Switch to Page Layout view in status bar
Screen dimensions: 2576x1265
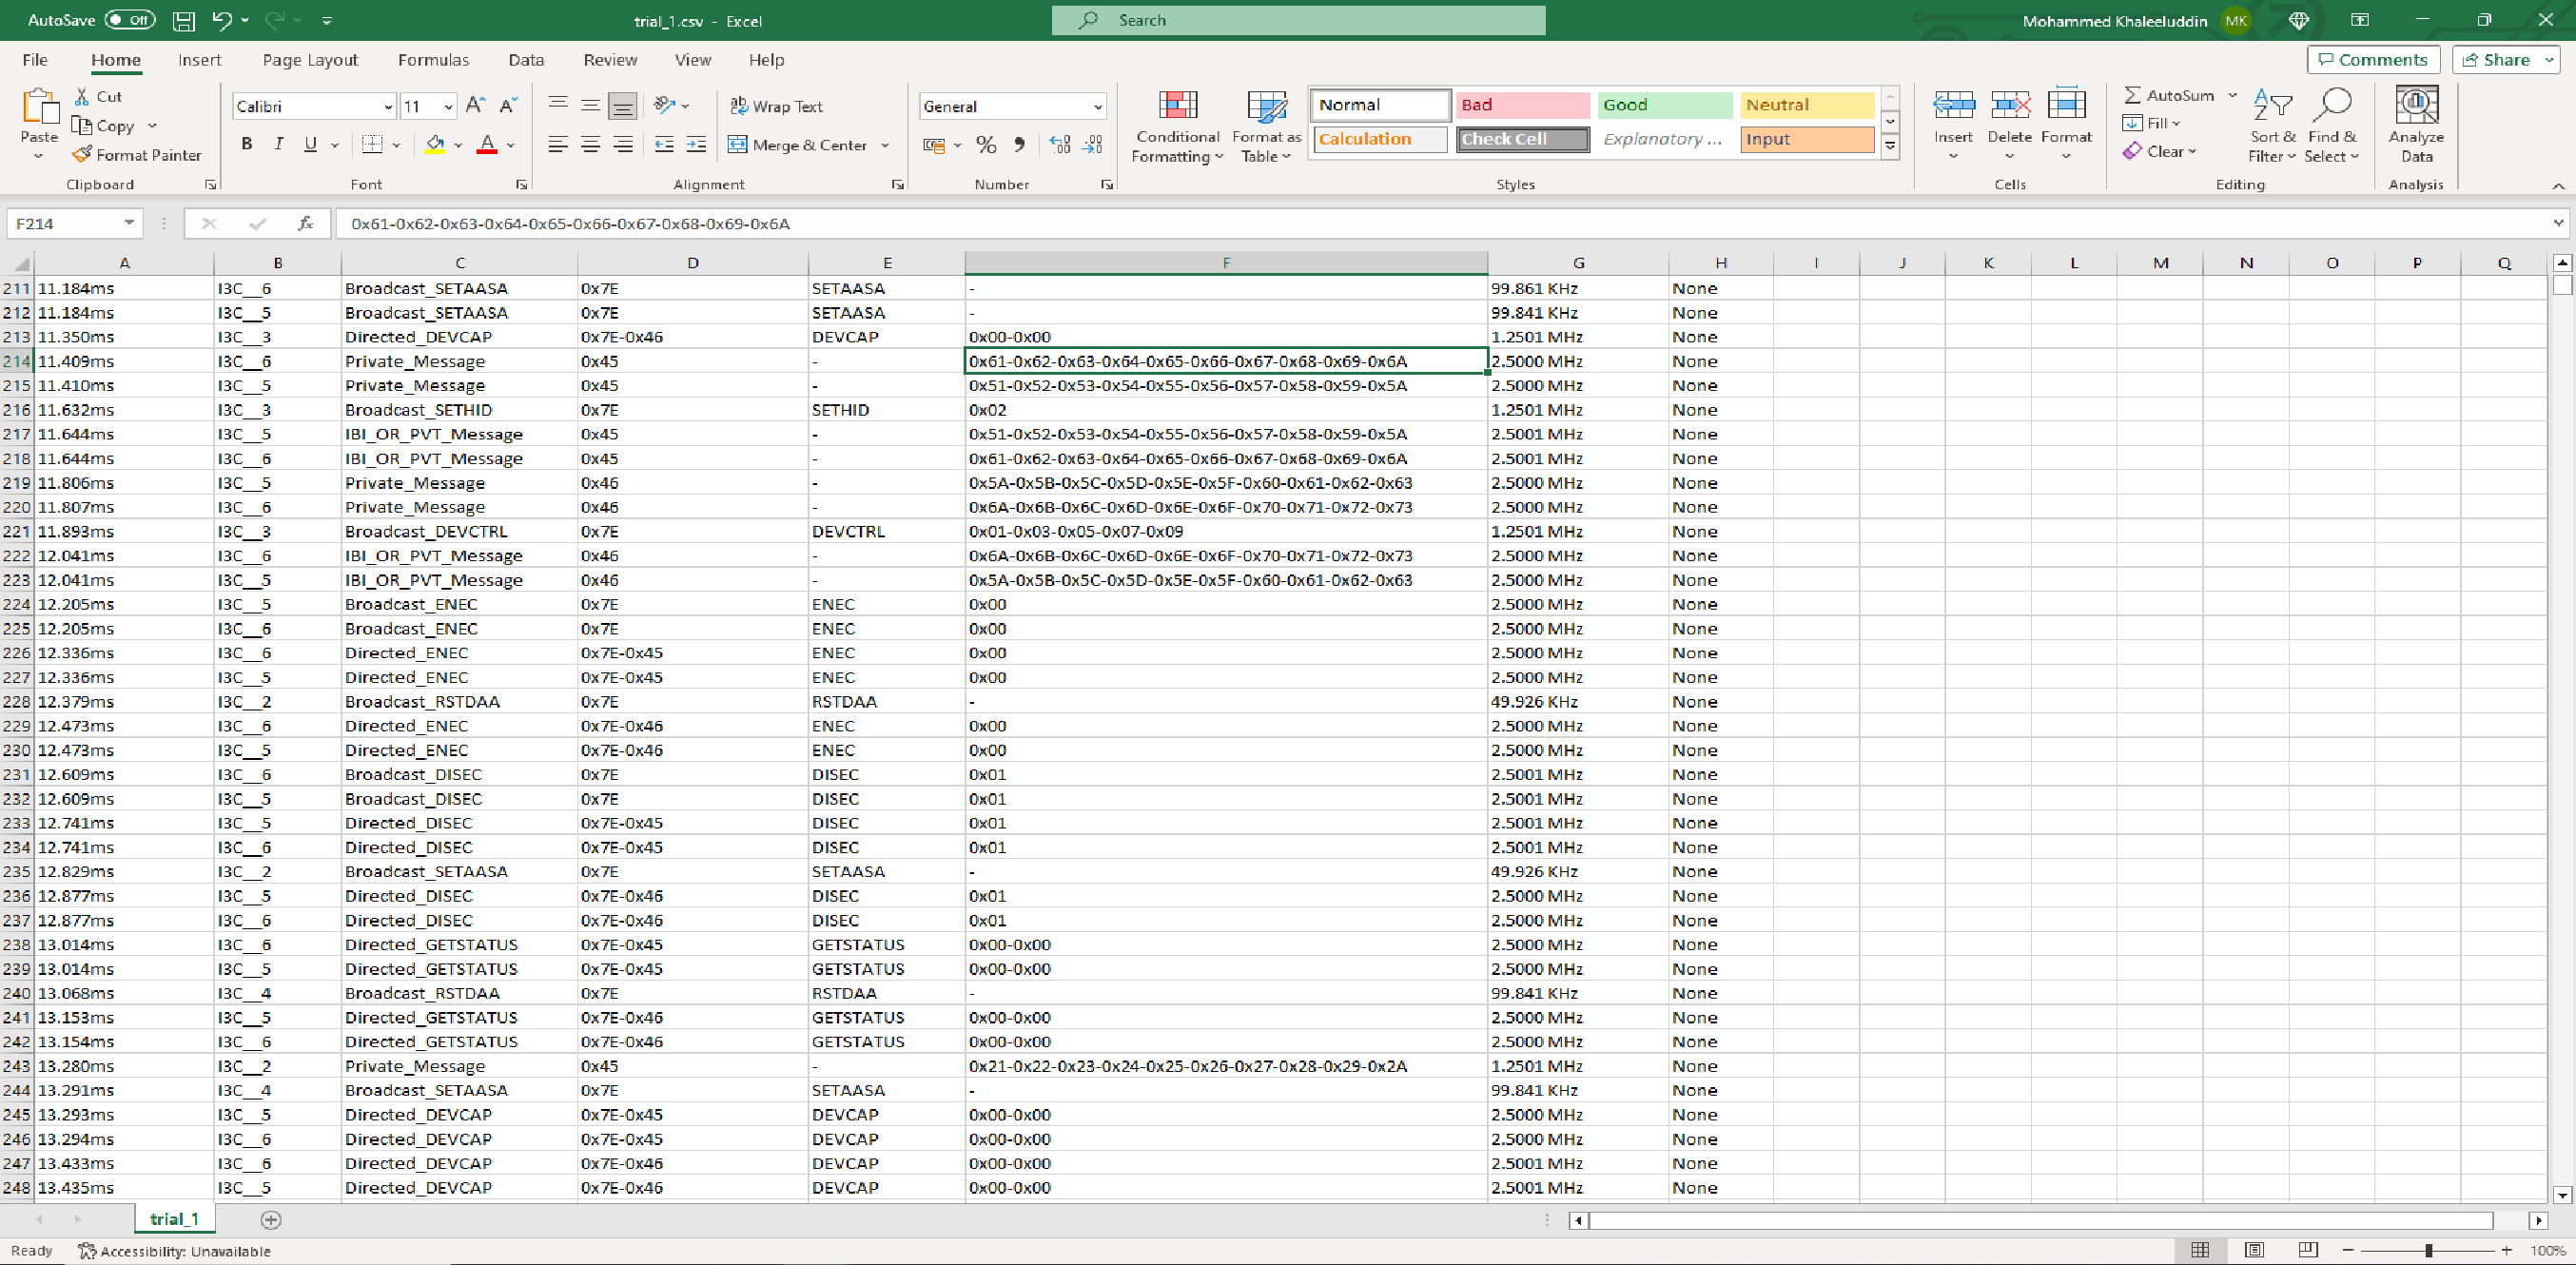click(x=2254, y=1250)
